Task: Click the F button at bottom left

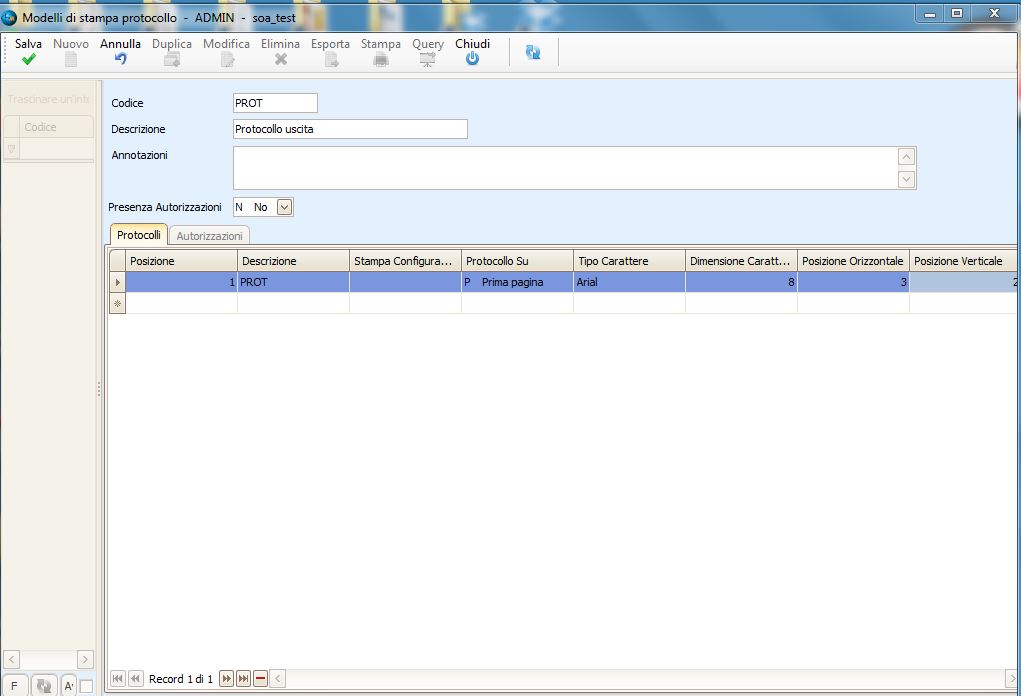Action: (x=14, y=686)
